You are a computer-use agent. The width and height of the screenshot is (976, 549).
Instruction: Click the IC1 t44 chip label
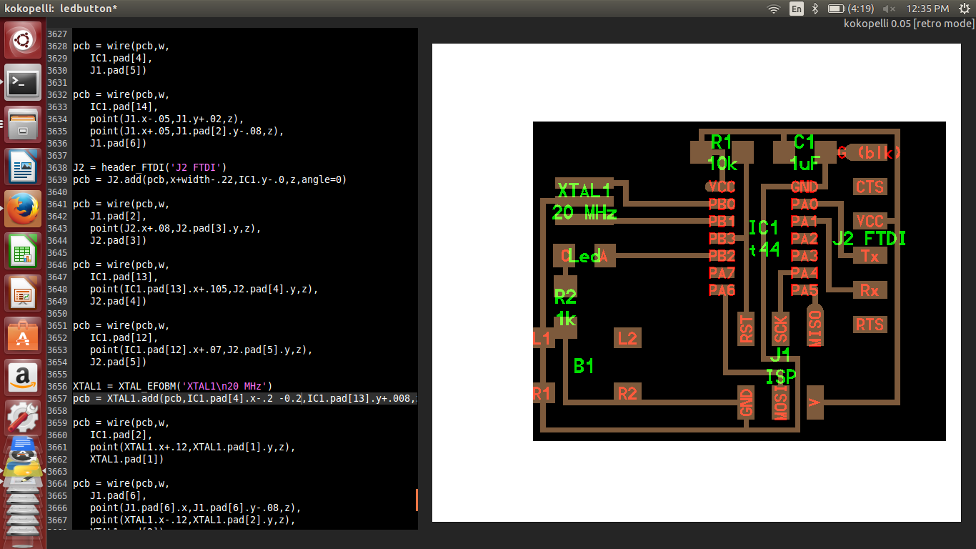pyautogui.click(x=764, y=238)
